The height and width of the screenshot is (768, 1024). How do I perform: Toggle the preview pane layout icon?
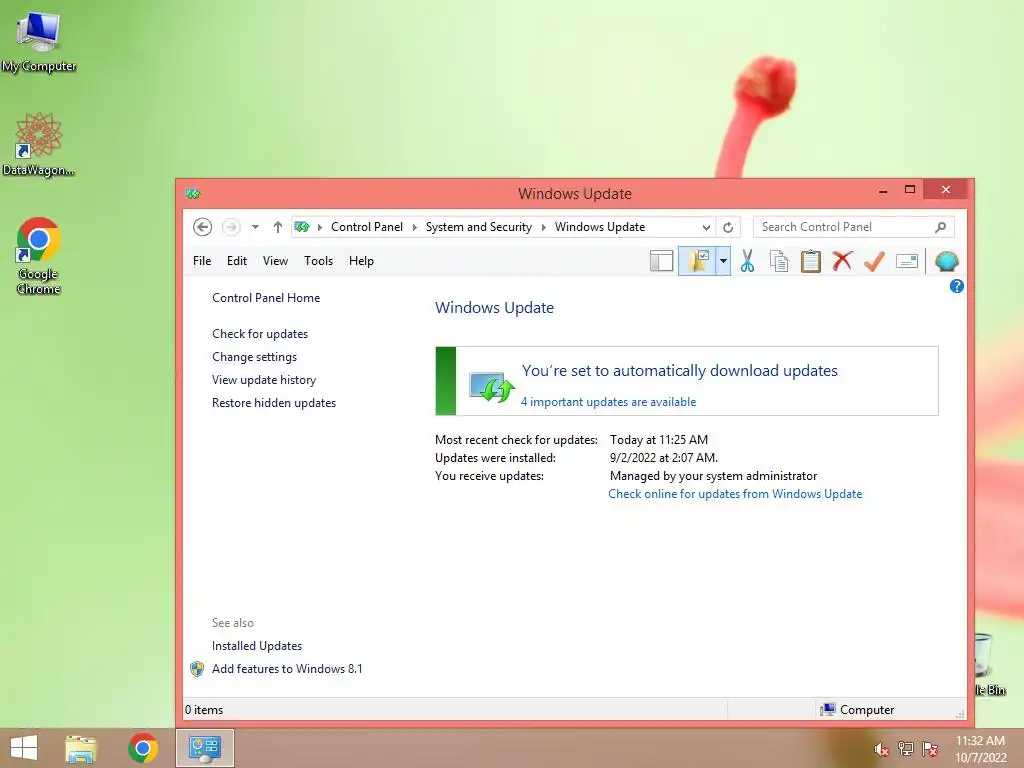[x=661, y=261]
